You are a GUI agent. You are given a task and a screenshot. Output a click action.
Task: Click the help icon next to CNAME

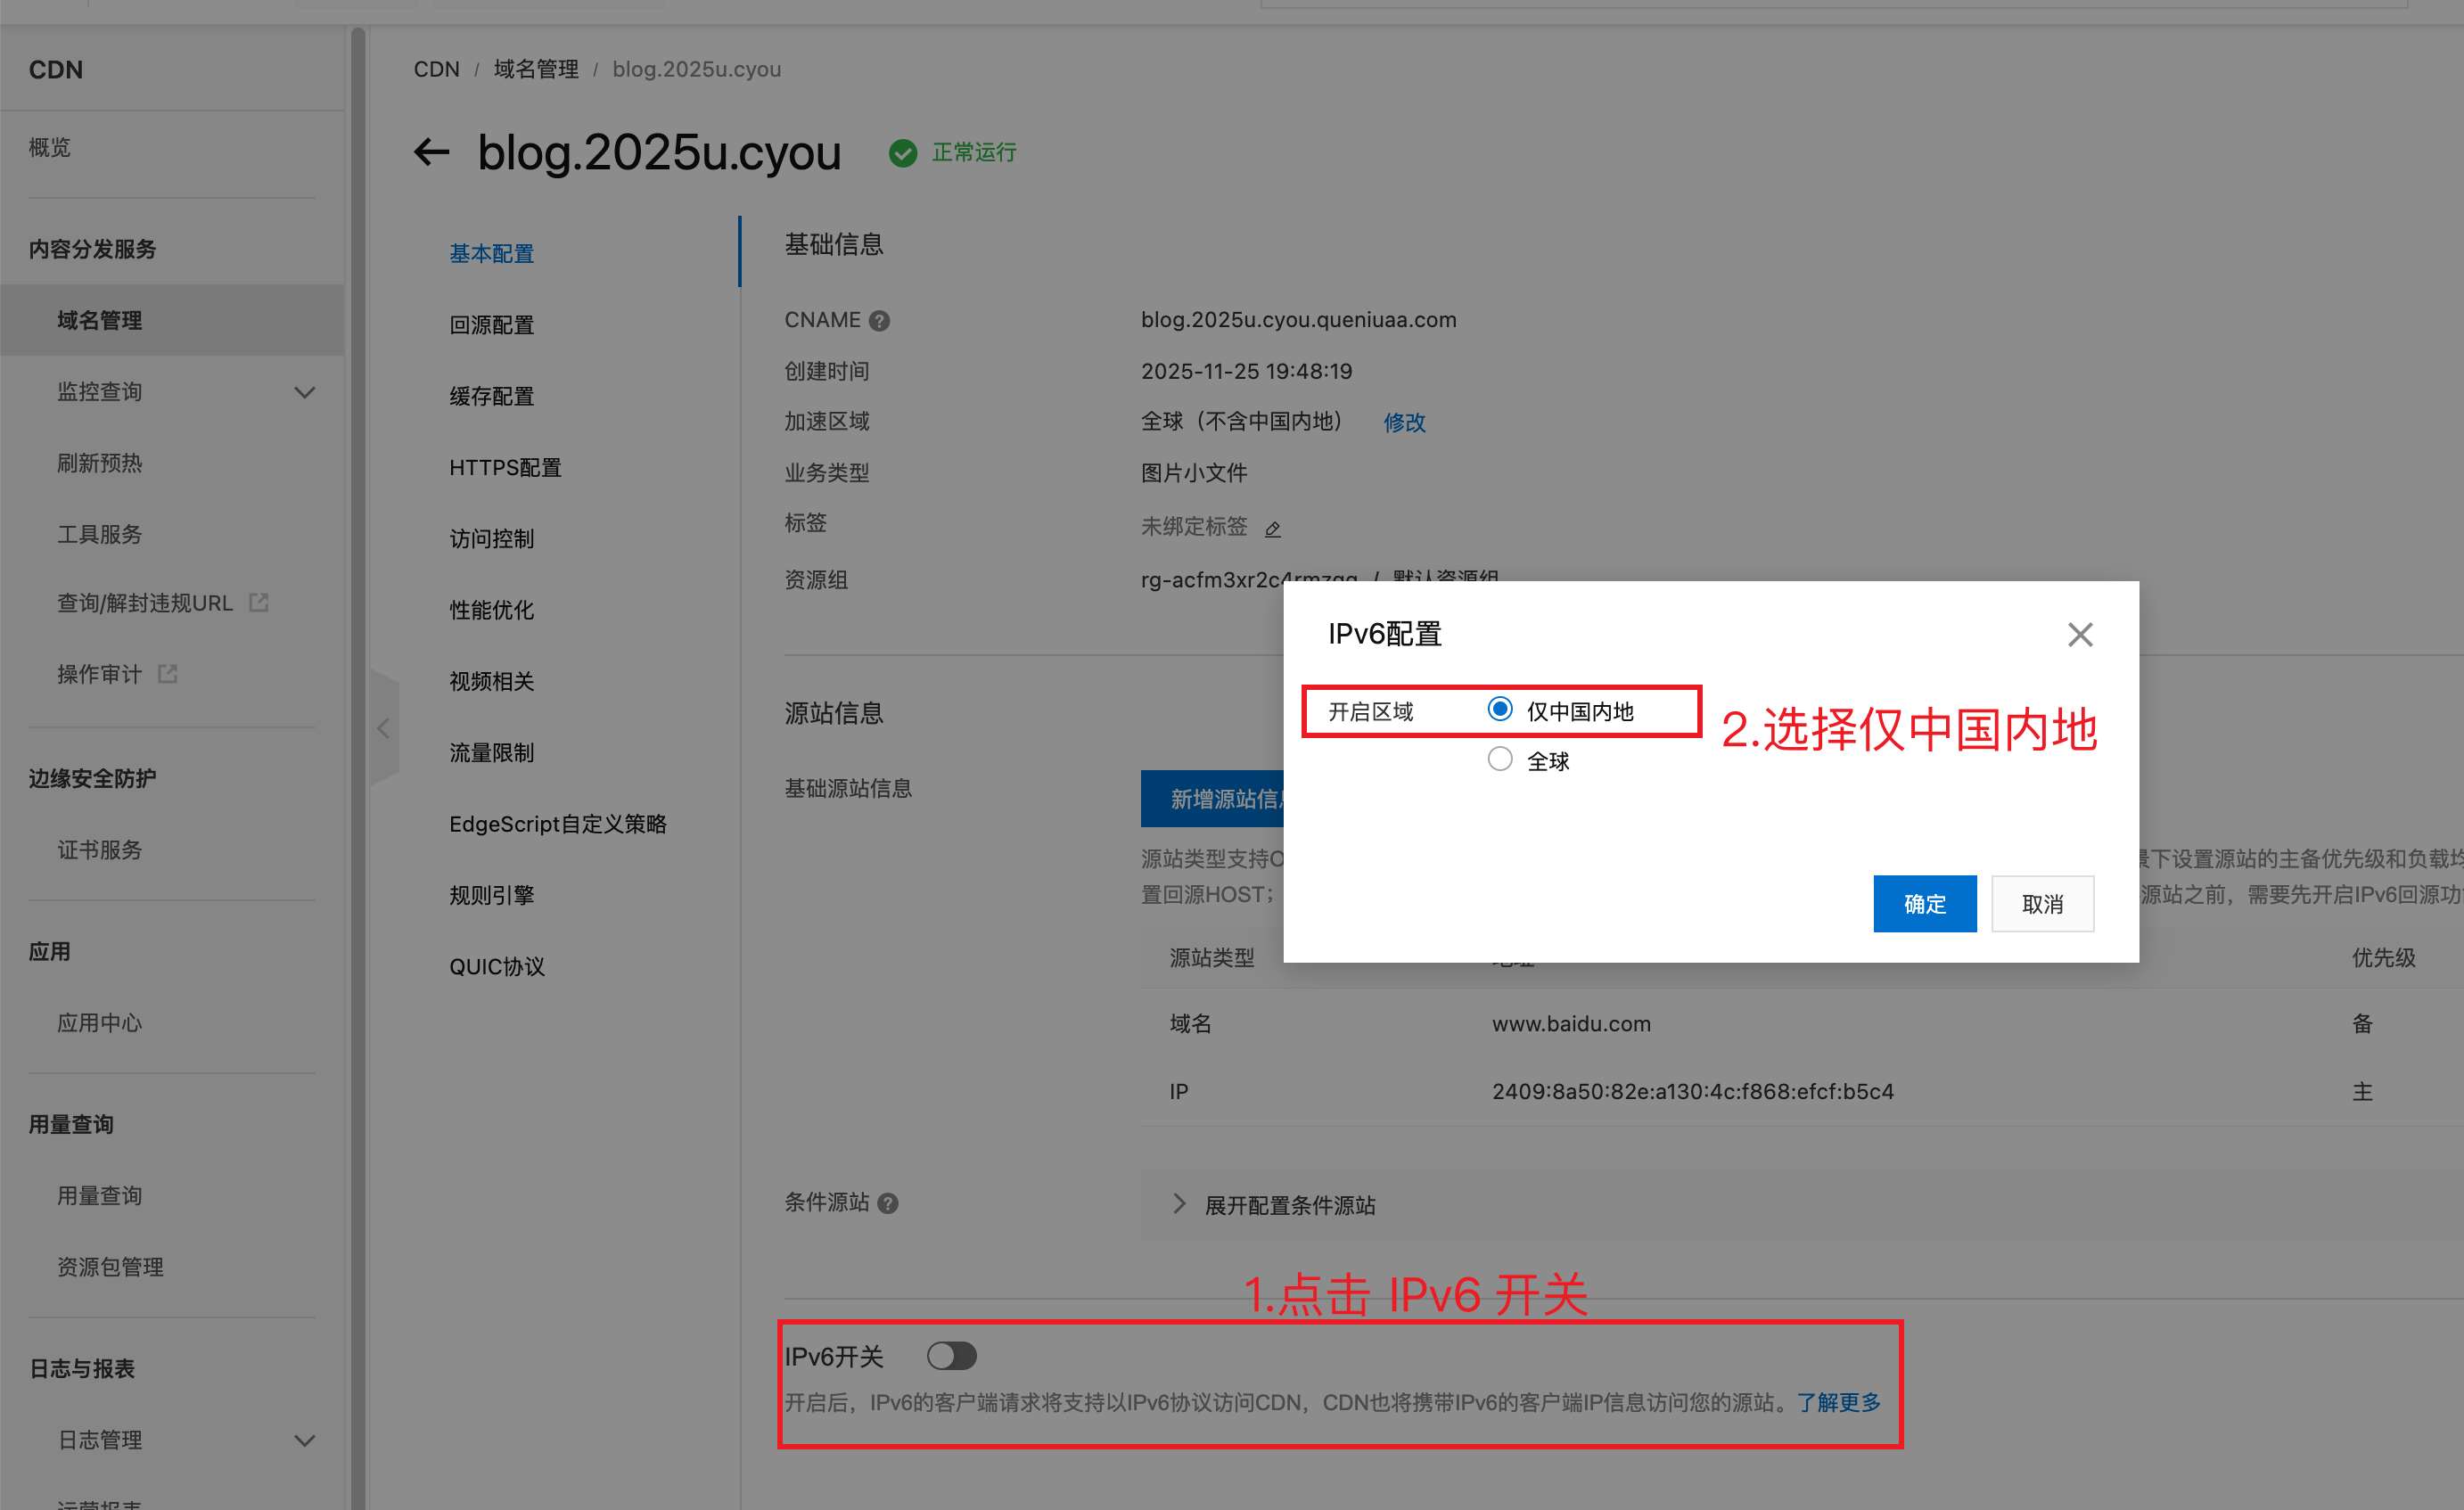pos(879,320)
